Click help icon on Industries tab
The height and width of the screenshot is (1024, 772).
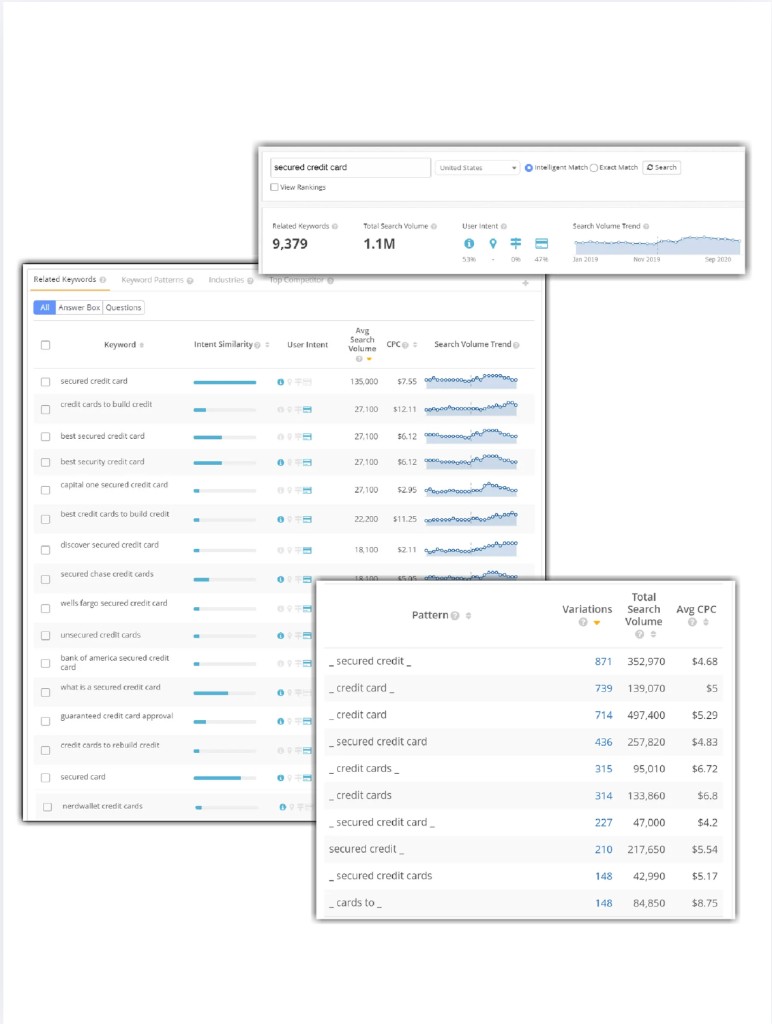coord(250,281)
